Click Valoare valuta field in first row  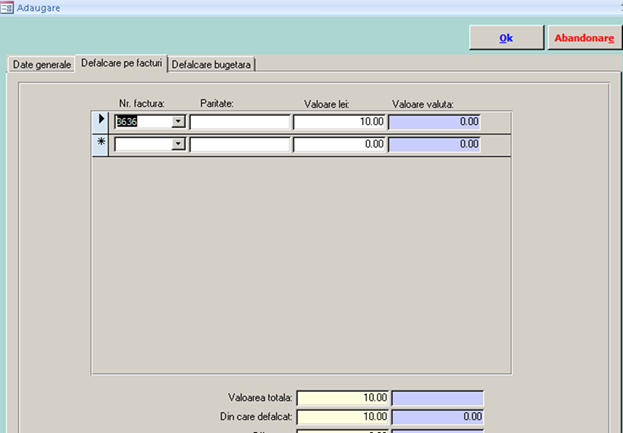click(x=435, y=122)
